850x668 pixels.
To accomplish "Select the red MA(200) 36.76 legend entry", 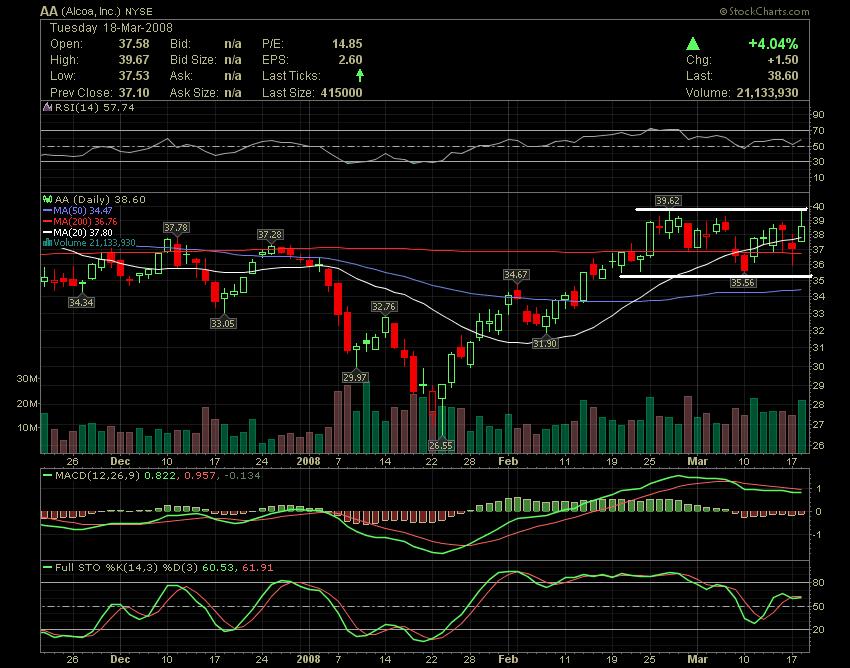I will tap(80, 221).
